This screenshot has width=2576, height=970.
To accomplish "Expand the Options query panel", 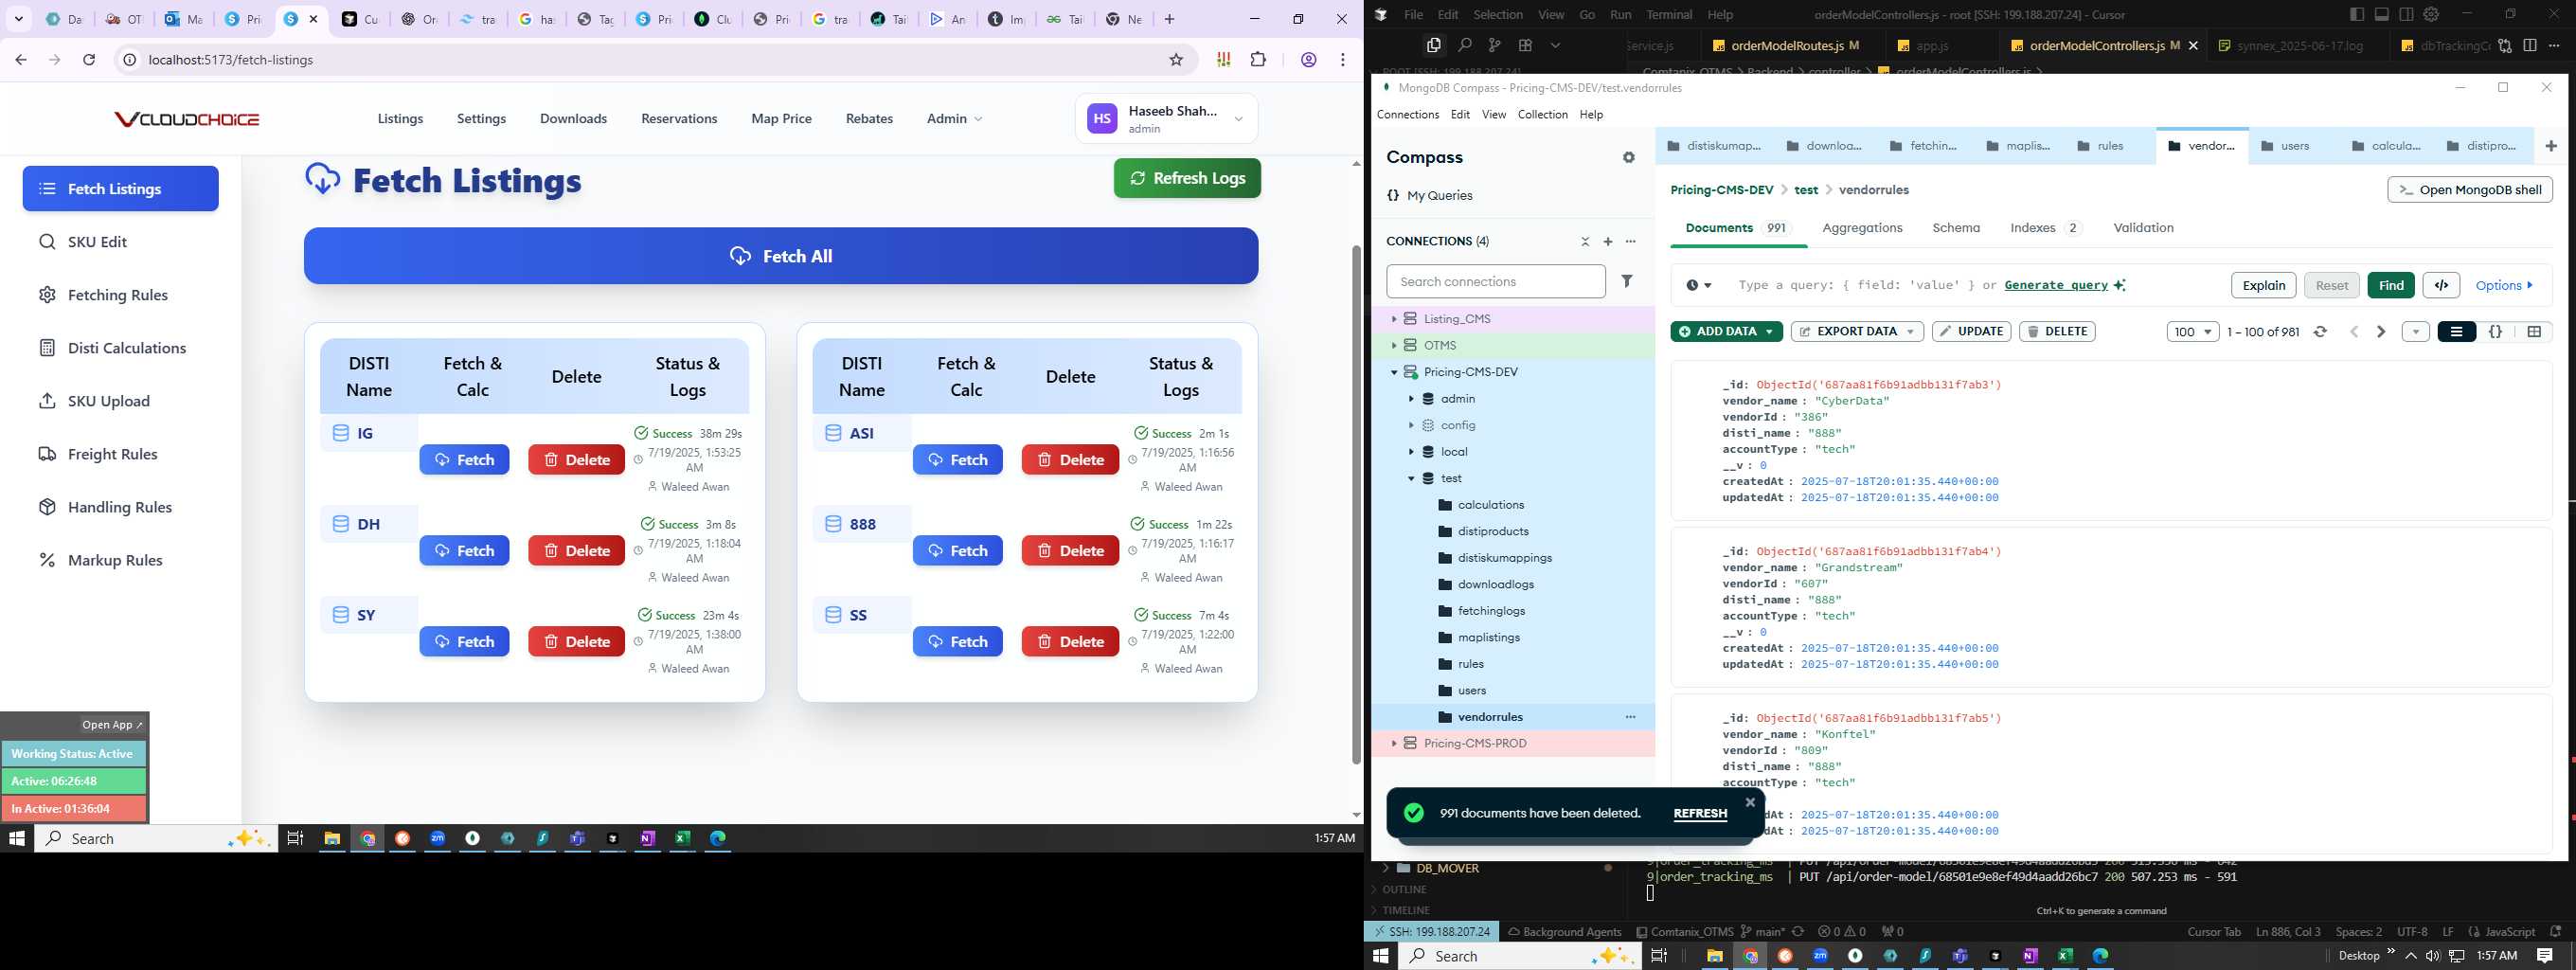I will pyautogui.click(x=2504, y=285).
